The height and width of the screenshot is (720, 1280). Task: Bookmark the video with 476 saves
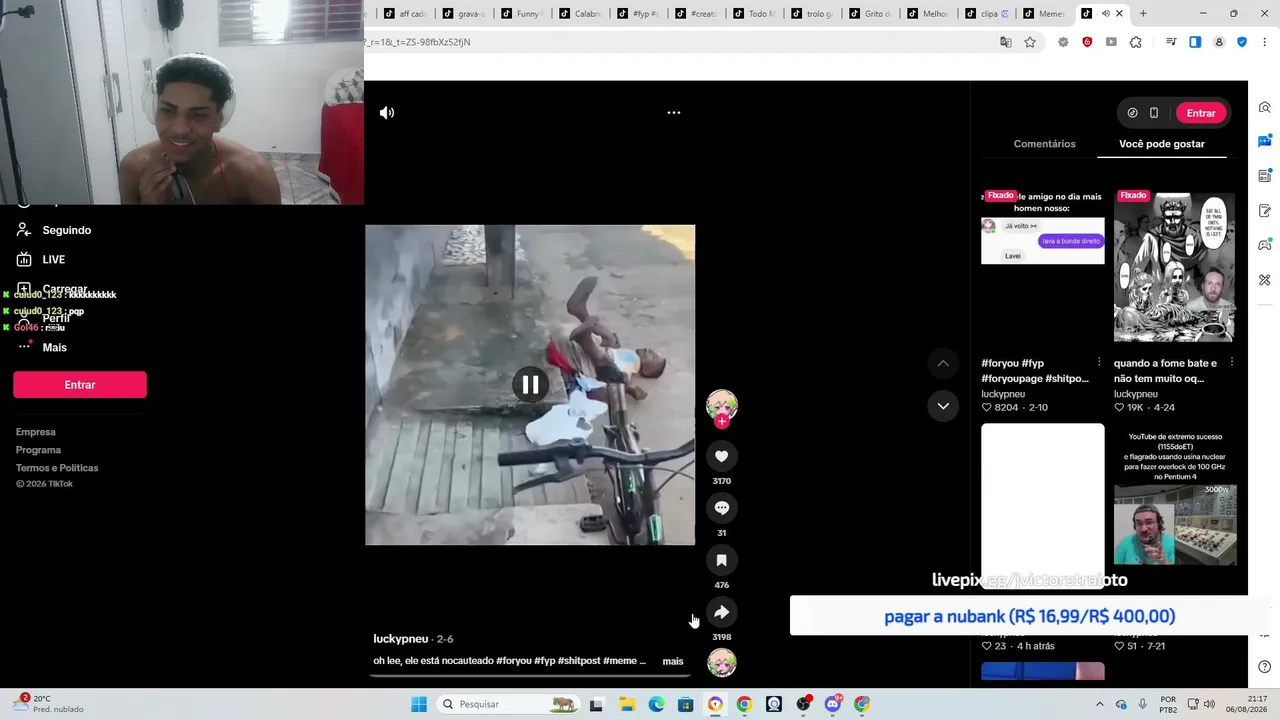pyautogui.click(x=721, y=560)
